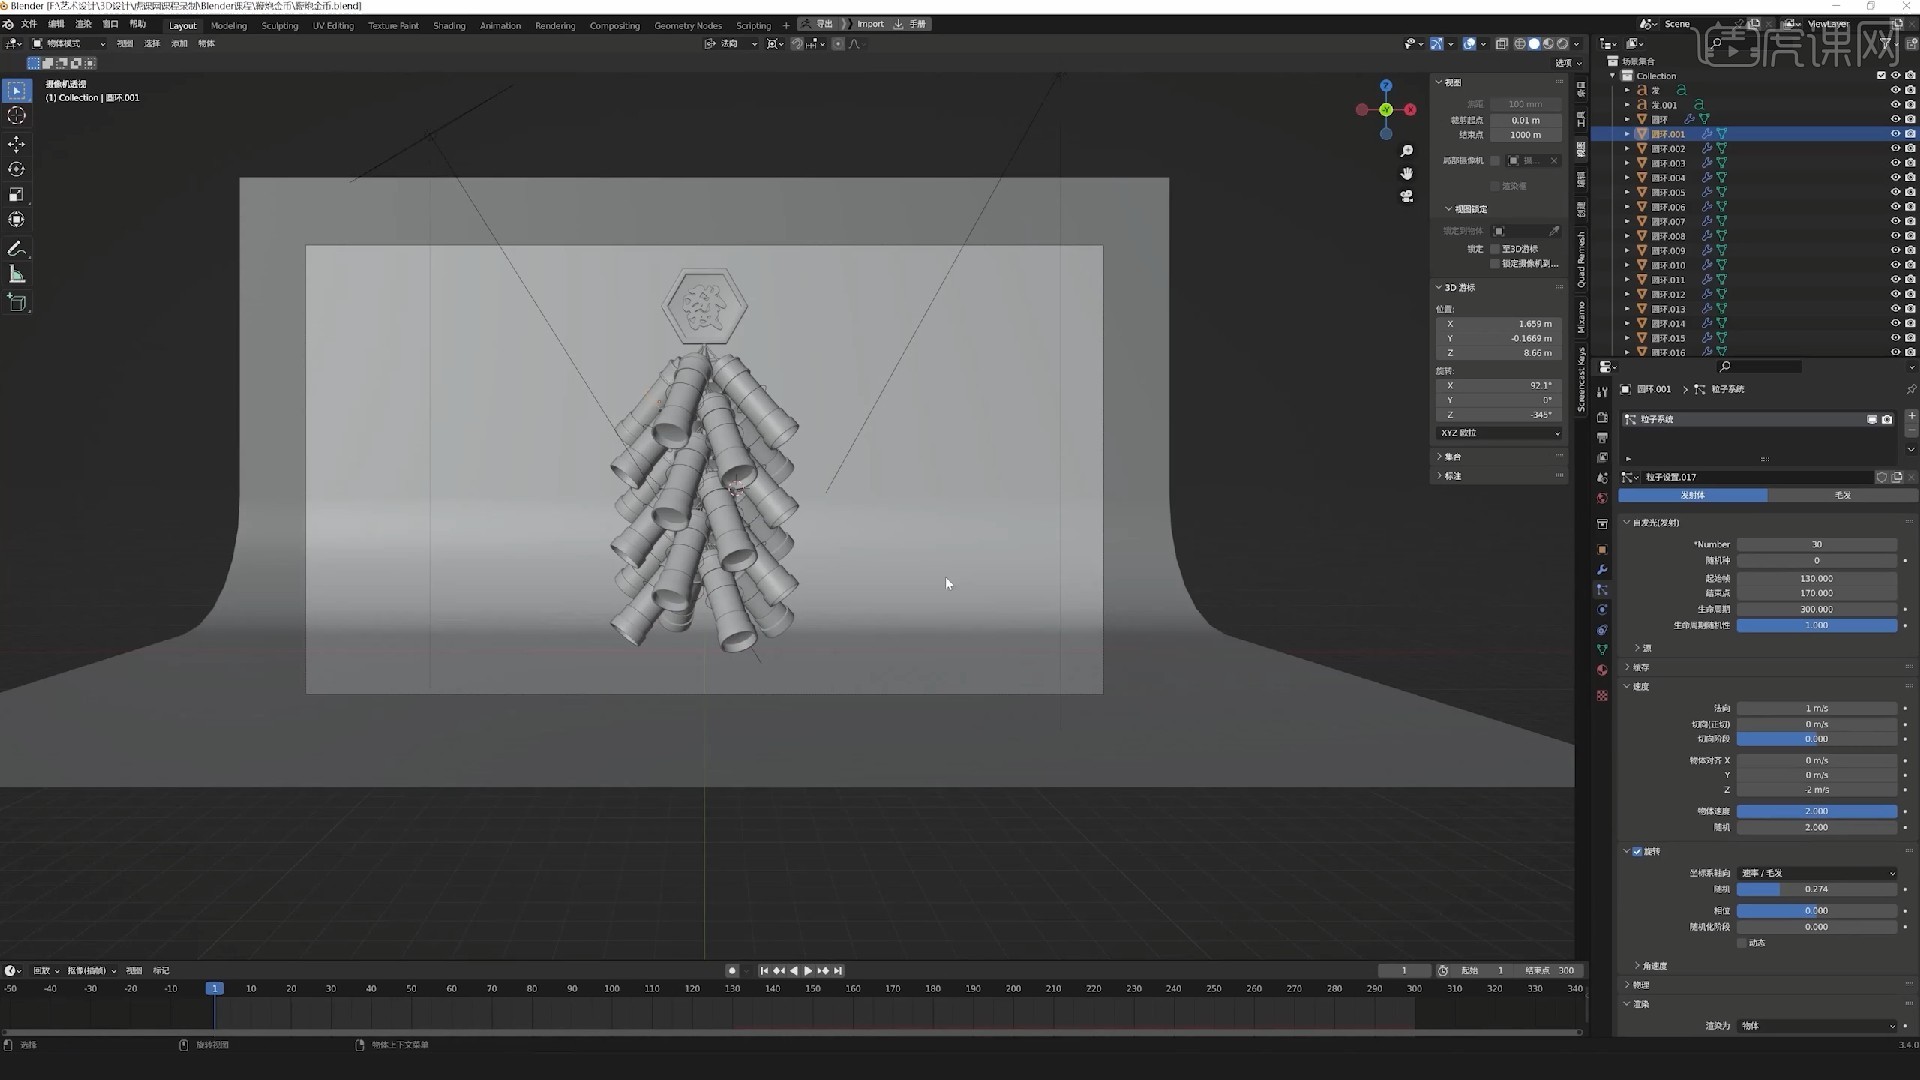Open the Shading workspace tab
The image size is (1920, 1080).
(x=449, y=25)
